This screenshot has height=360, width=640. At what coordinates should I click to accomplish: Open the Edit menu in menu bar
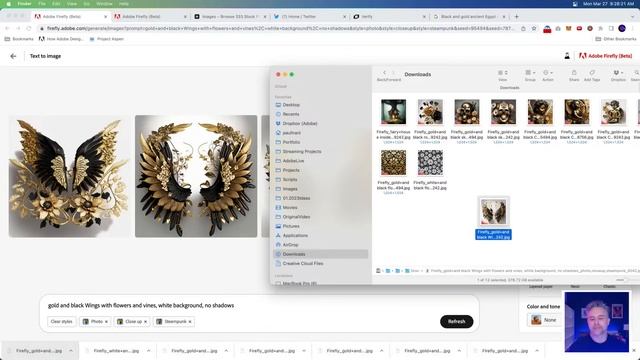pos(56,4)
